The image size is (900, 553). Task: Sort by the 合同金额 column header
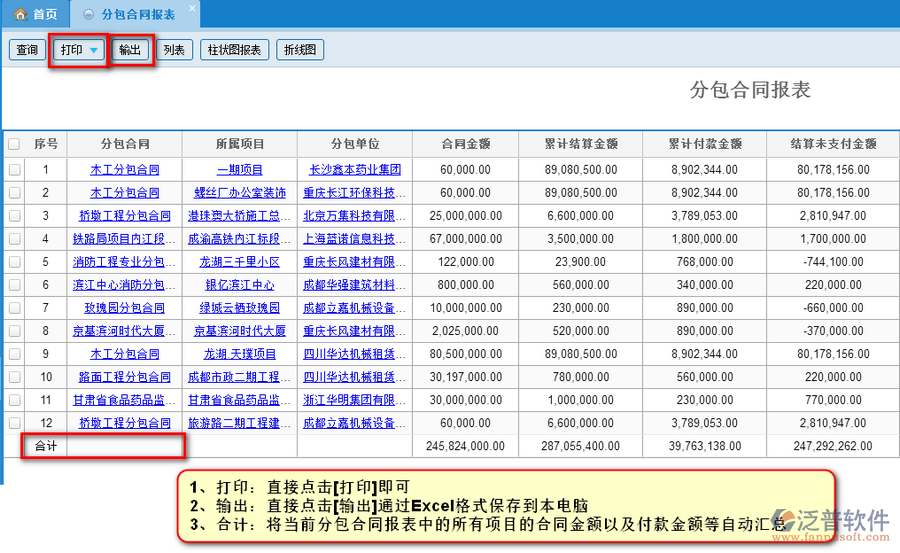click(465, 144)
